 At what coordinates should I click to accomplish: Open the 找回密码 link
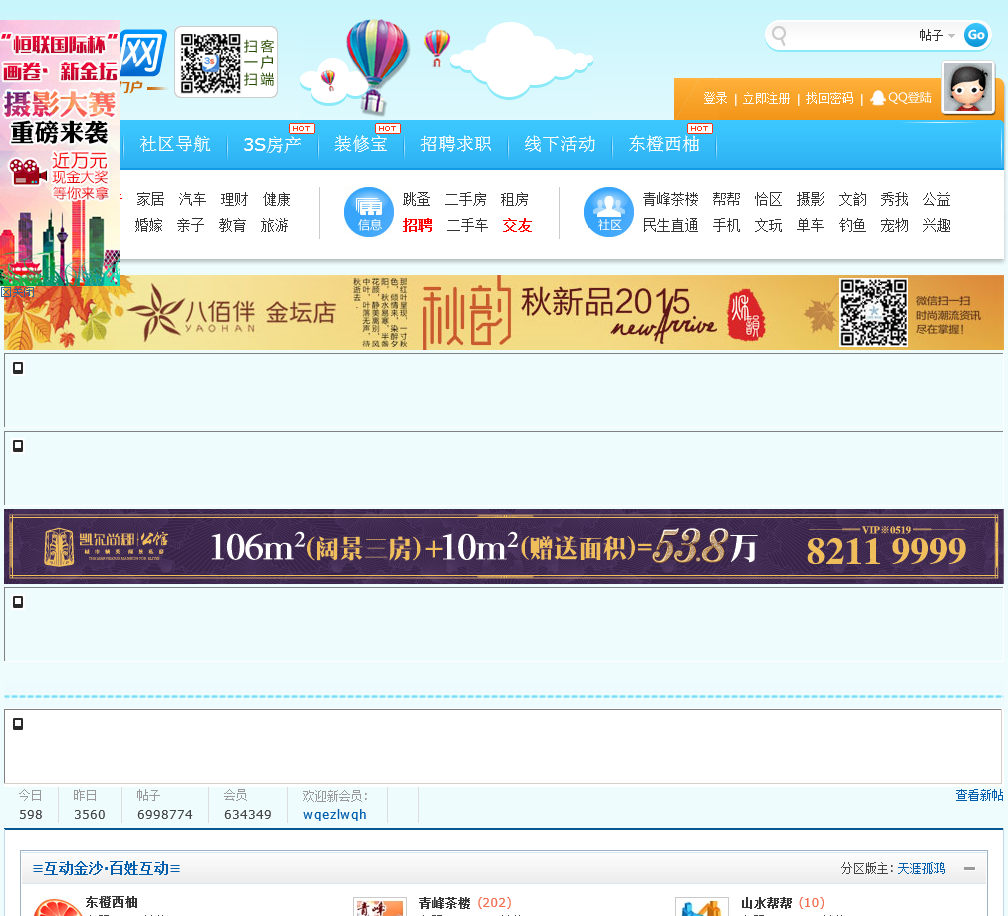pyautogui.click(x=829, y=98)
